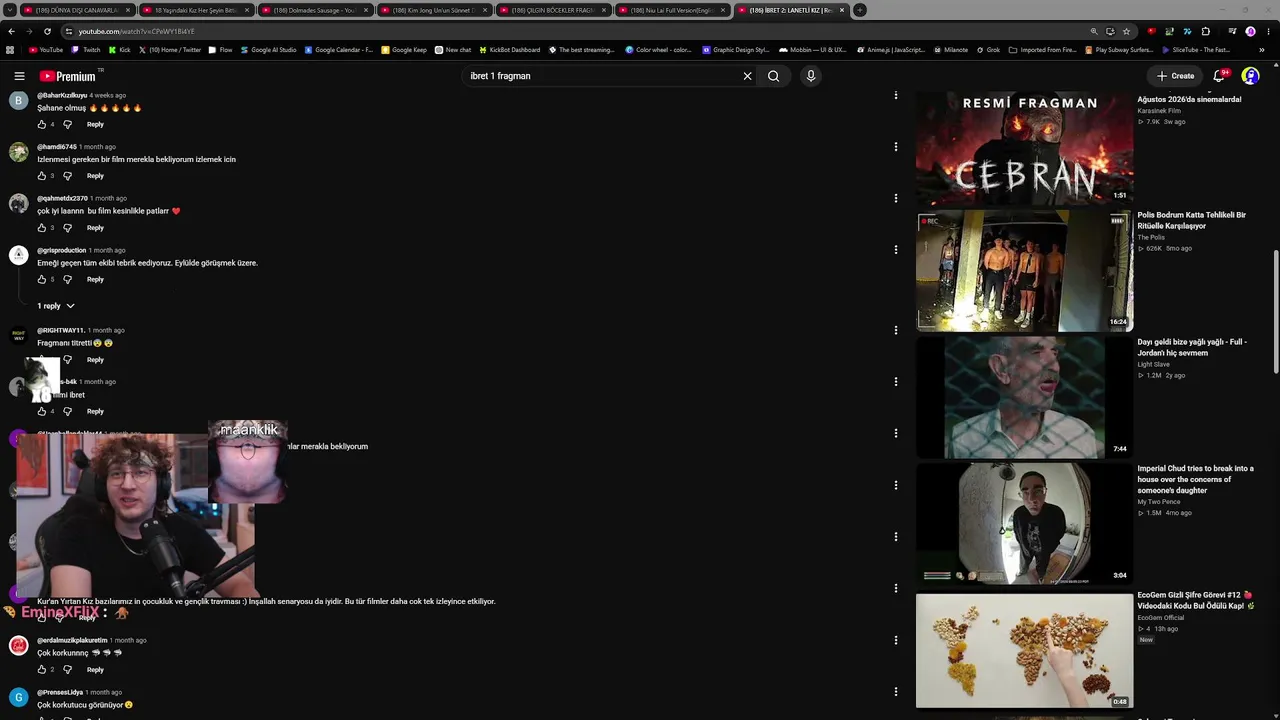This screenshot has height=720, width=1280.
Task: Reply to @hamdi6745 comment
Action: (x=95, y=176)
